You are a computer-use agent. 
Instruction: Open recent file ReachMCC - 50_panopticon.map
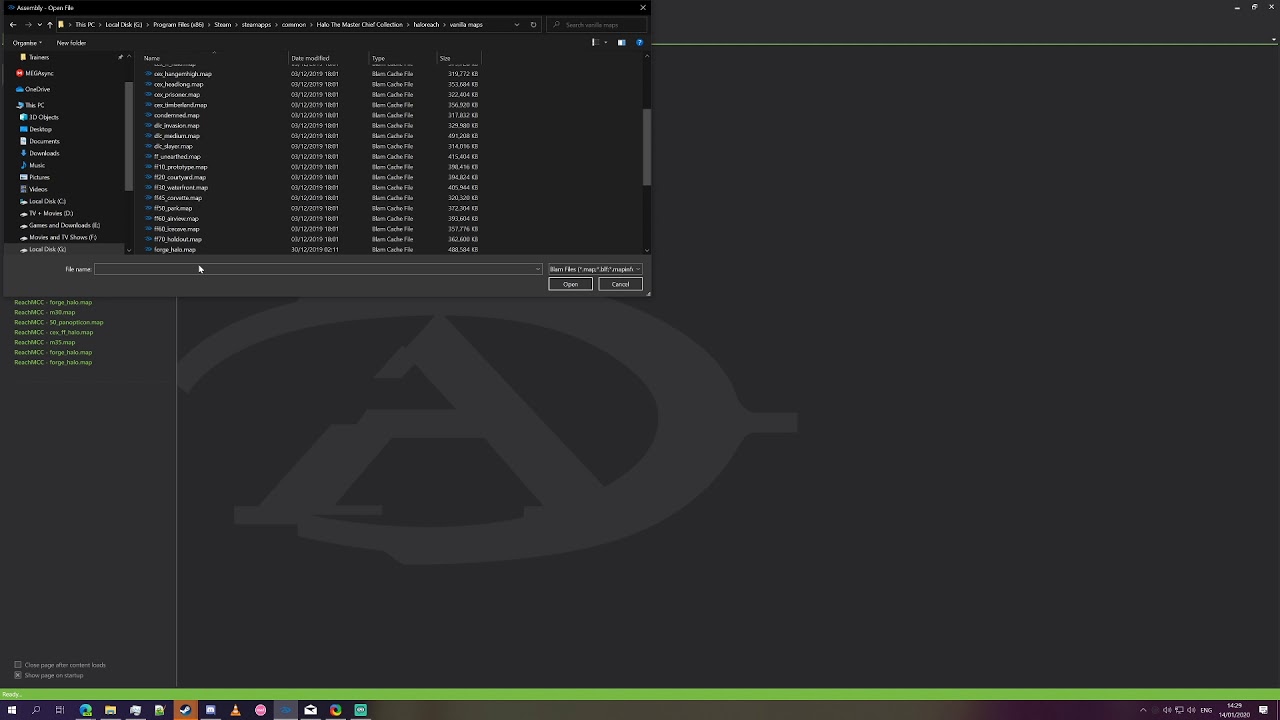tap(59, 322)
